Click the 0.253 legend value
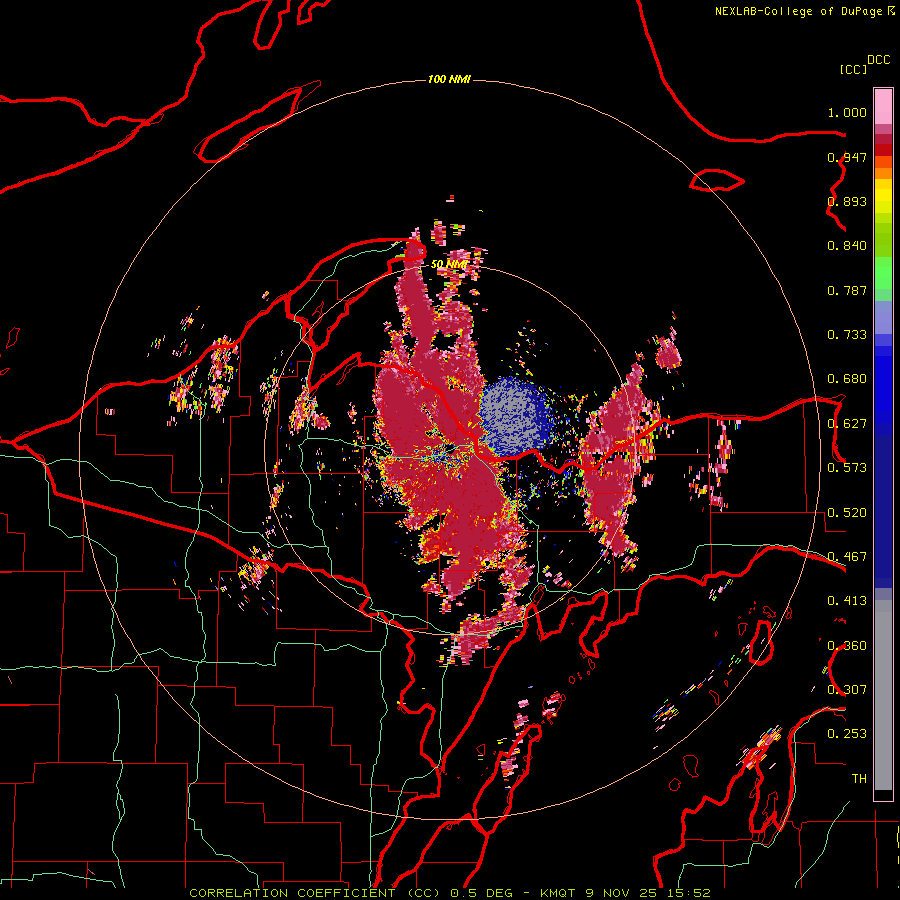 pyautogui.click(x=847, y=734)
